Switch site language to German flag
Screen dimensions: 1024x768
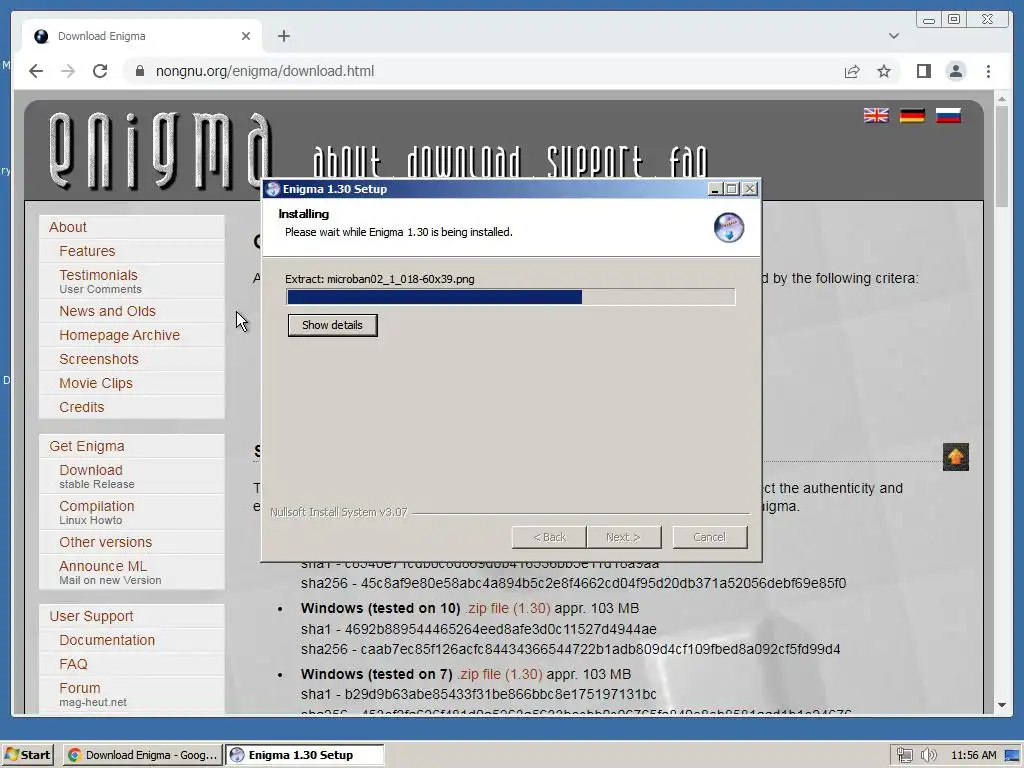(x=912, y=116)
